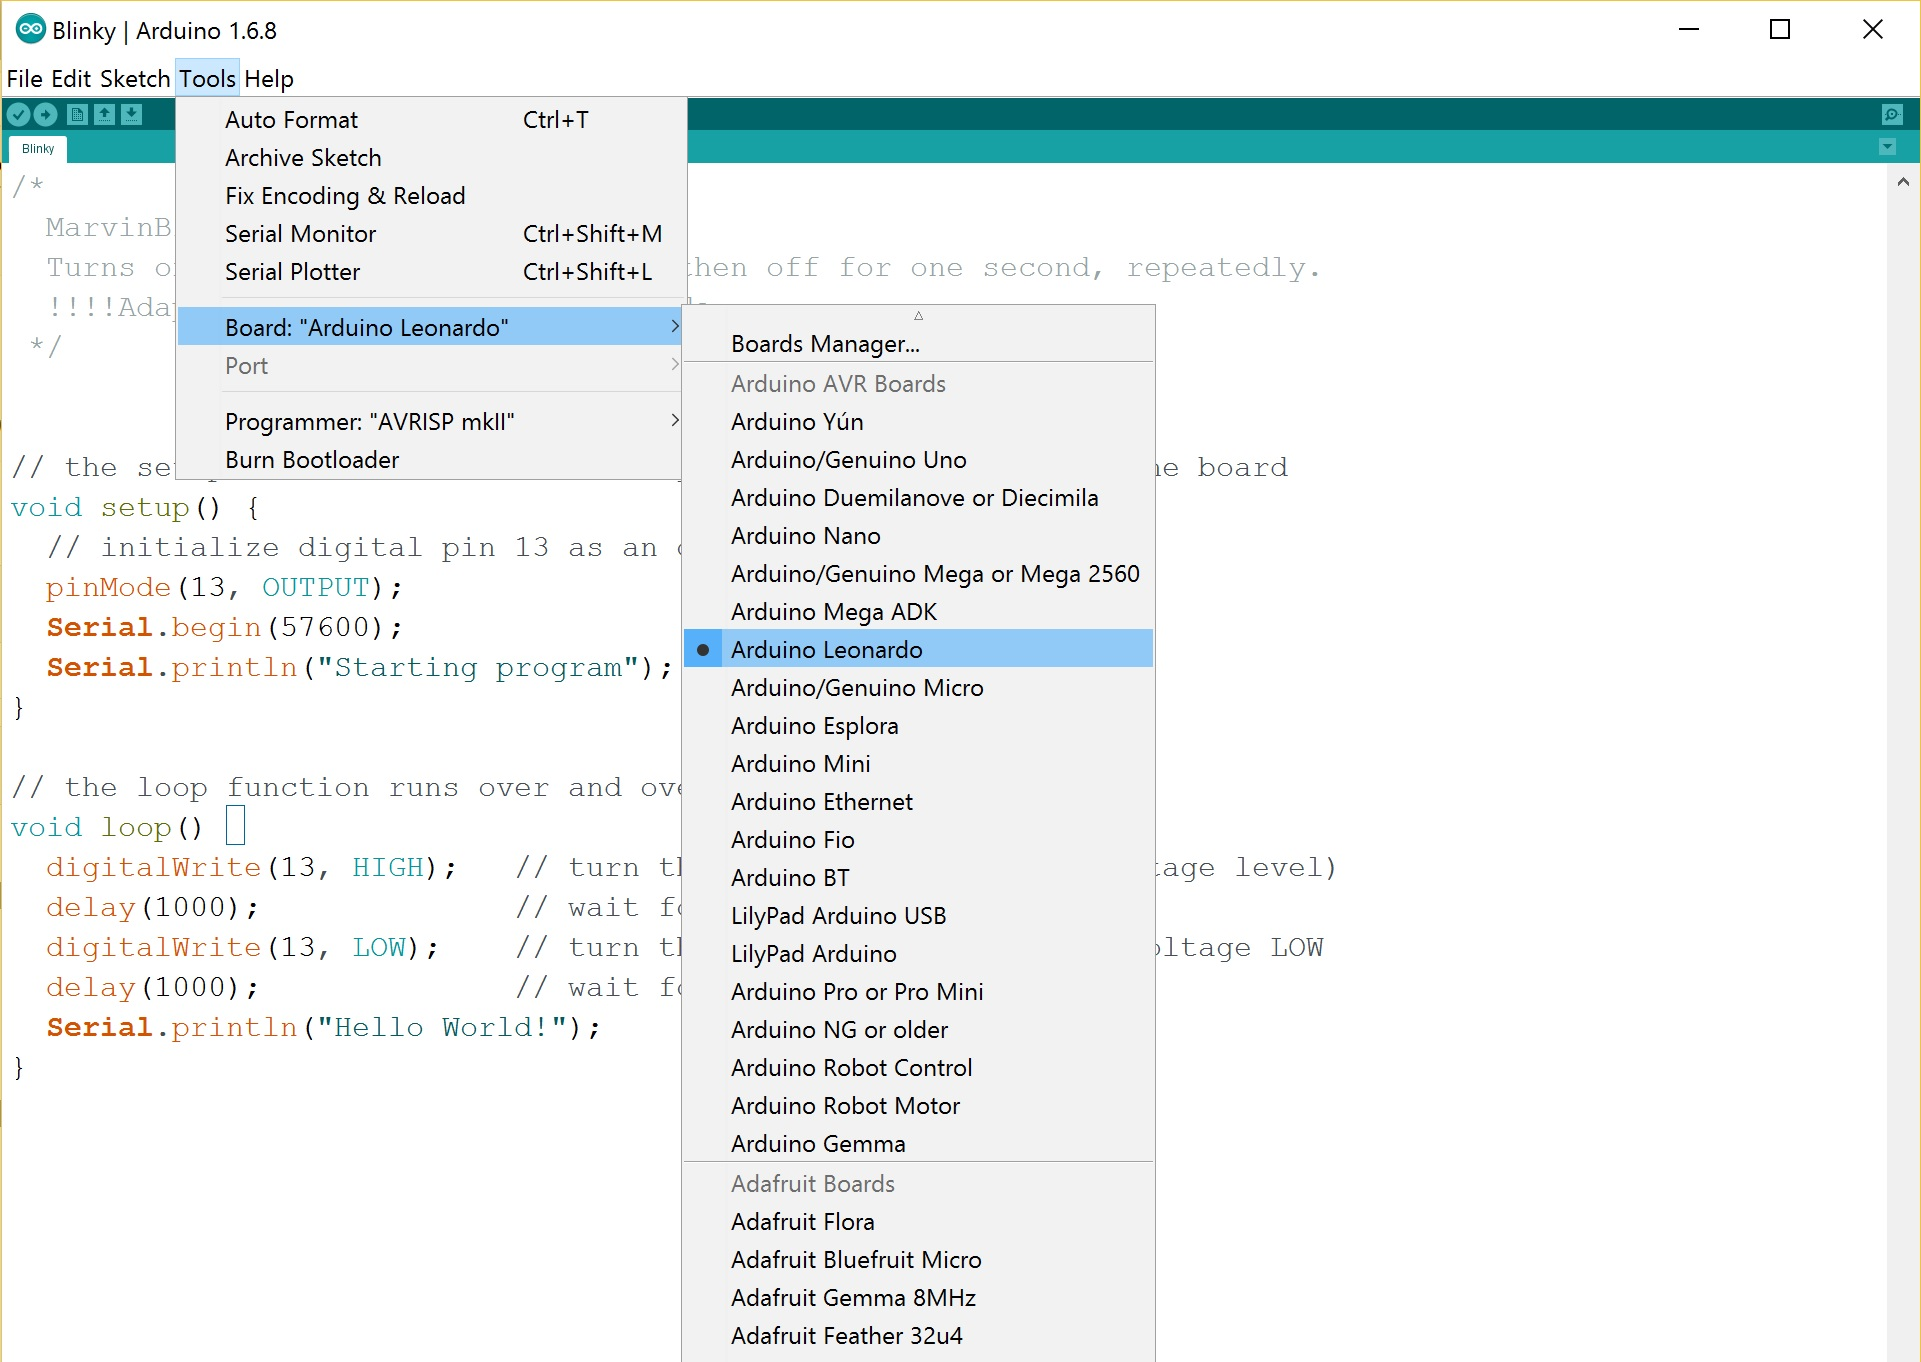Click the "void setup() {" code line

(136, 508)
